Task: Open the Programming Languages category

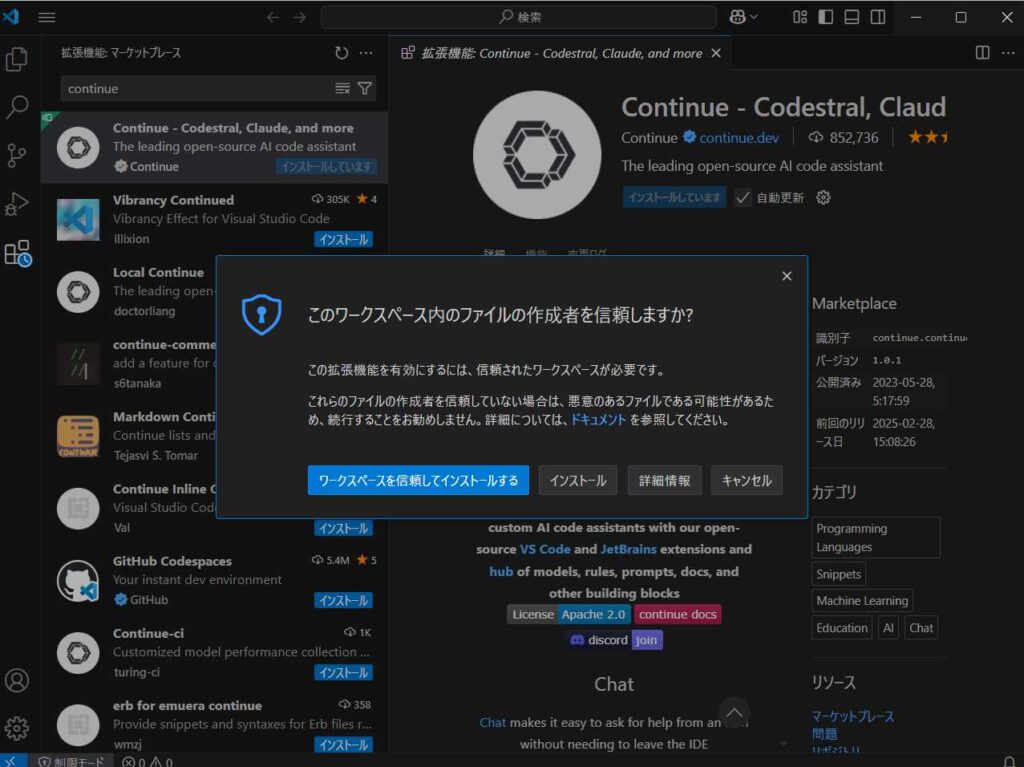Action: pyautogui.click(x=875, y=538)
